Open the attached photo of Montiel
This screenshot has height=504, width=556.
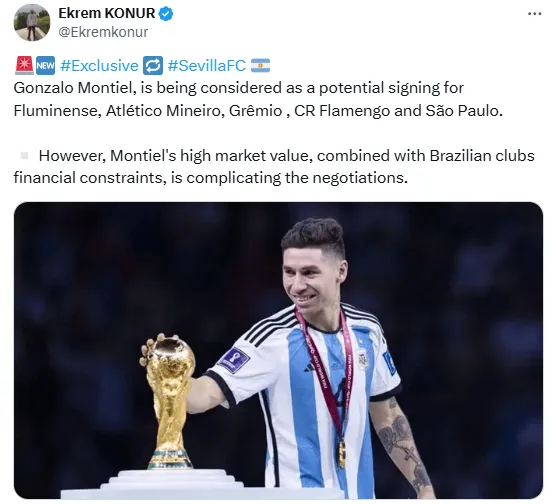278,350
